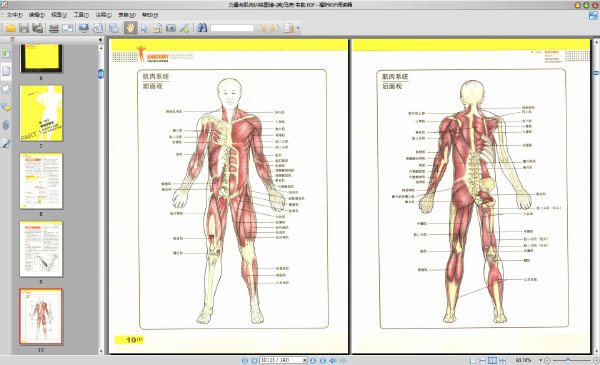Open the Comments speech-bubble panel in the sidebar
Image resolution: width=600 pixels, height=365 pixels.
(x=6, y=107)
